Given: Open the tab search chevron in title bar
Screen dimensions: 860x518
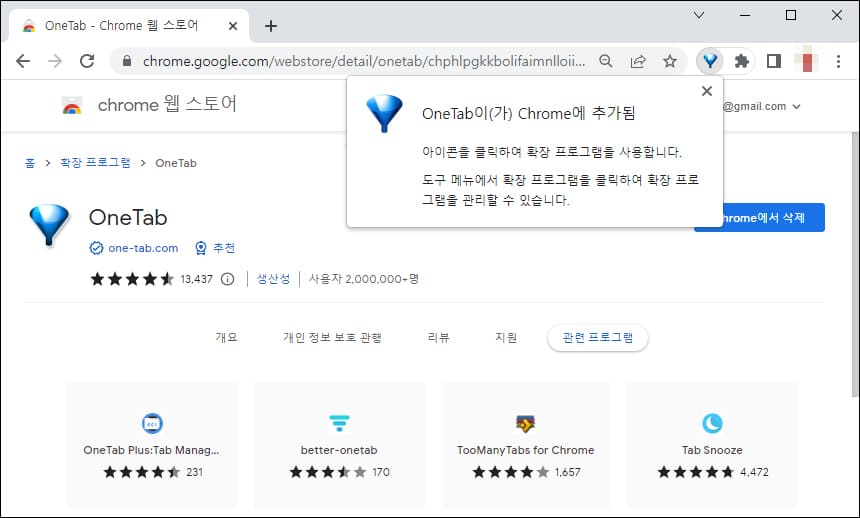Looking at the screenshot, I should (699, 15).
